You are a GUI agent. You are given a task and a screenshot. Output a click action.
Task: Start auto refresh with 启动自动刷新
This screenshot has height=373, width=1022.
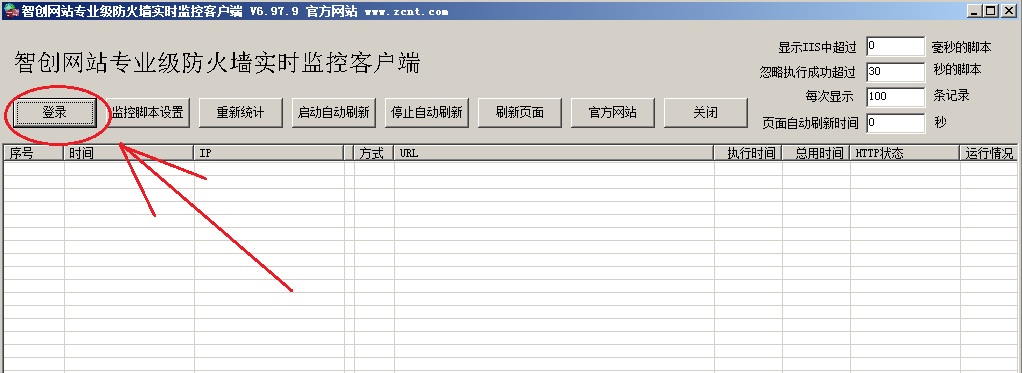pos(334,113)
